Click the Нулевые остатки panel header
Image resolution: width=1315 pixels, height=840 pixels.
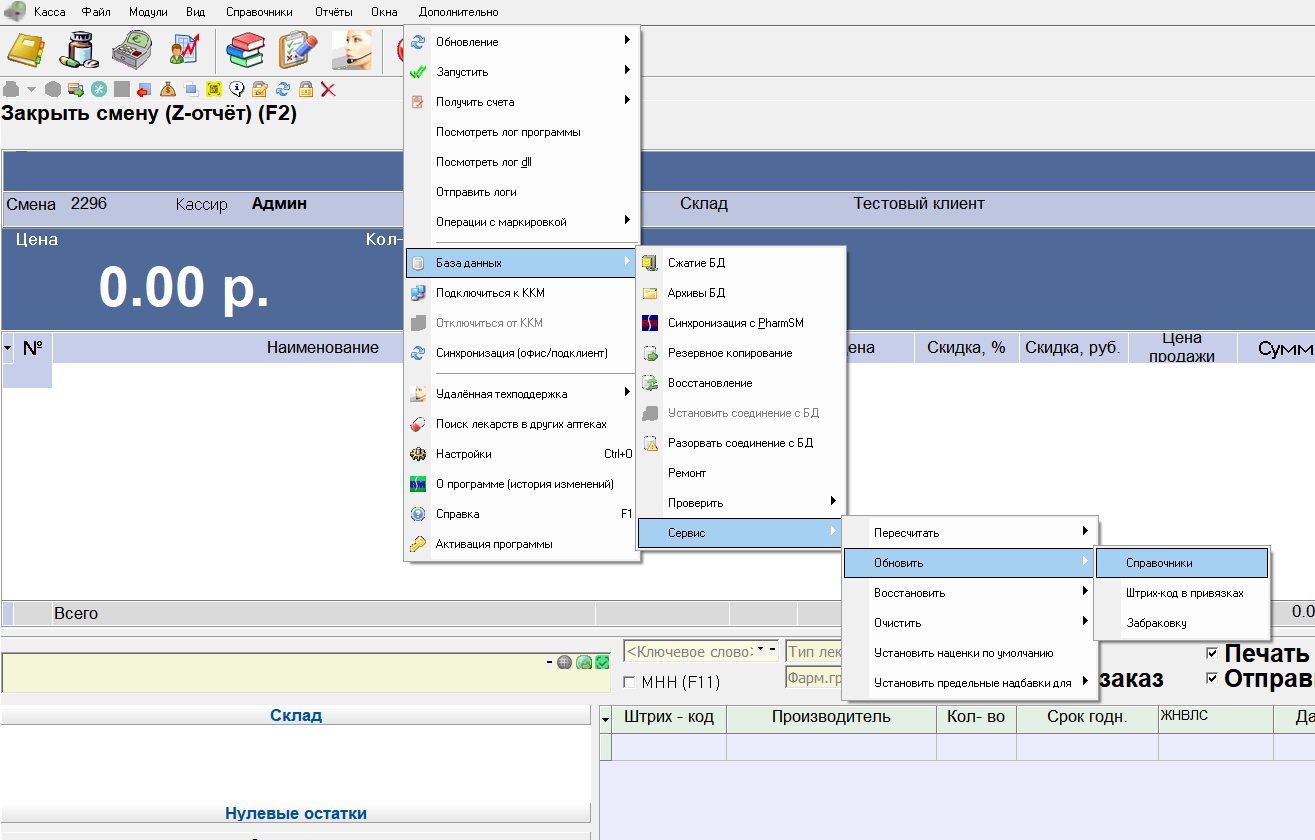(x=296, y=813)
